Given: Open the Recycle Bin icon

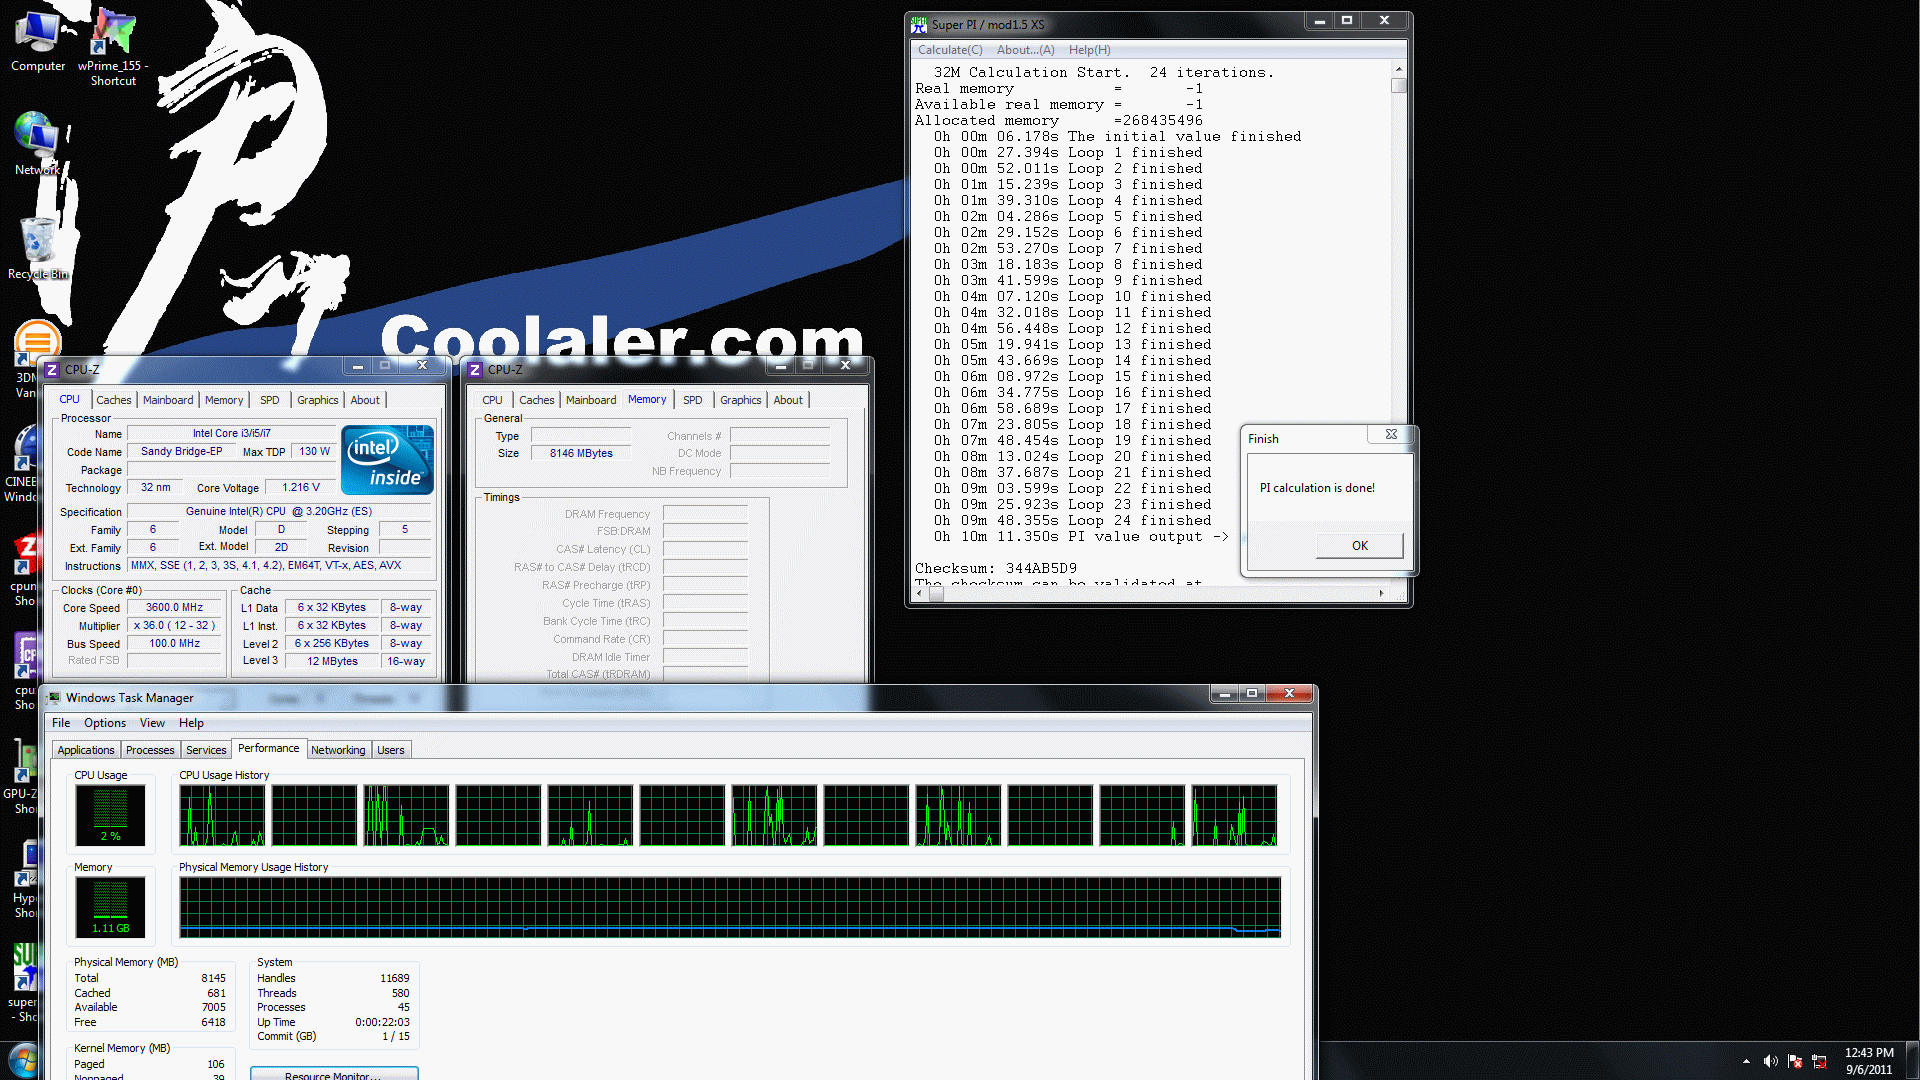Looking at the screenshot, I should coord(38,248).
